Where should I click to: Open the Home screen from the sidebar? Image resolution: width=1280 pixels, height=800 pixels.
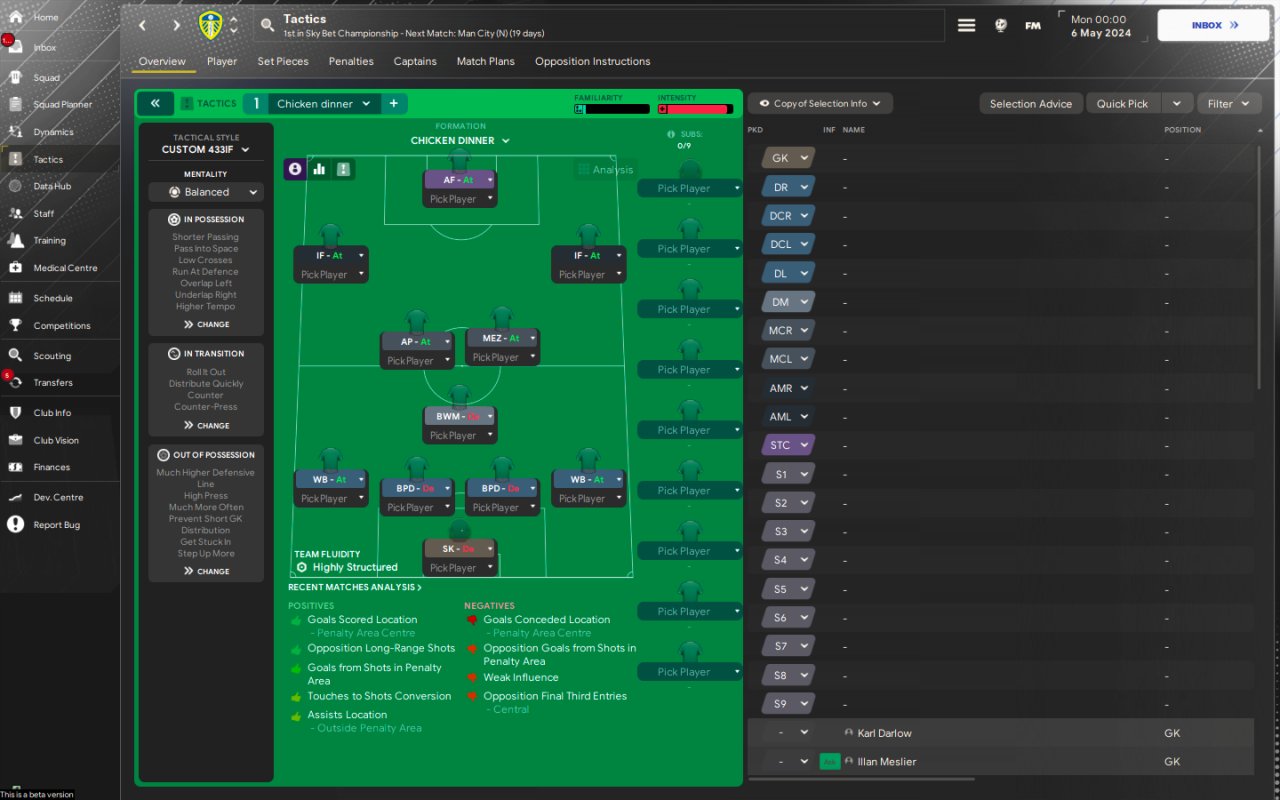[x=45, y=17]
